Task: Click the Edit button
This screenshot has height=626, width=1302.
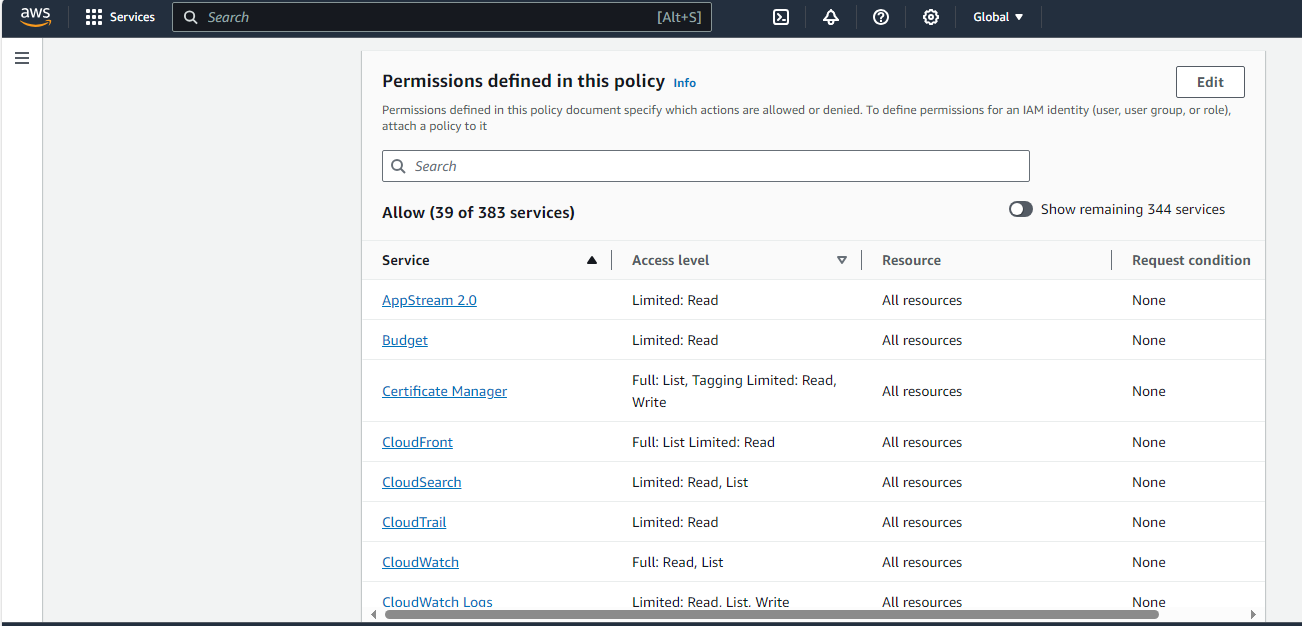Action: (1210, 82)
